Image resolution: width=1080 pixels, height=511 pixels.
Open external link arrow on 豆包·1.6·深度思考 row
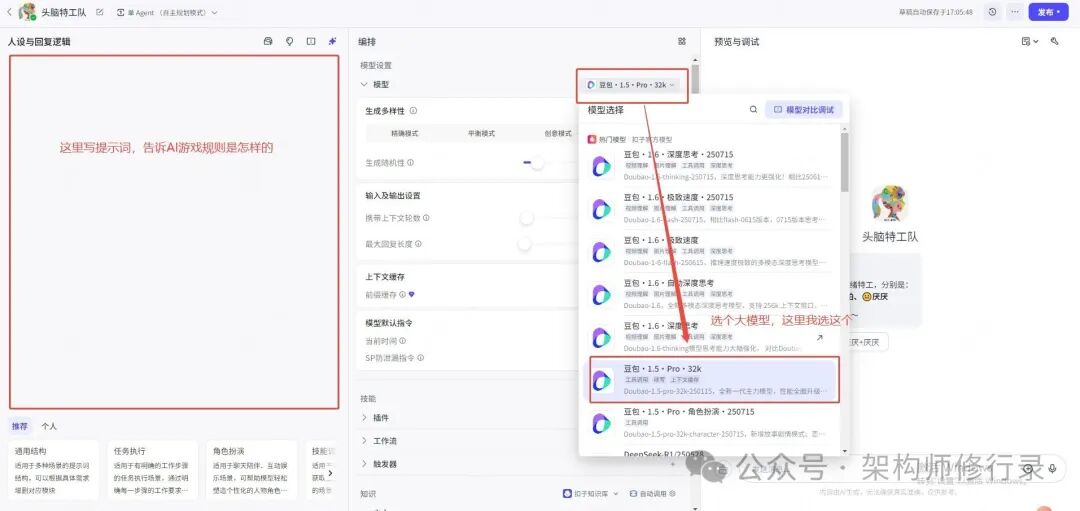(x=819, y=337)
